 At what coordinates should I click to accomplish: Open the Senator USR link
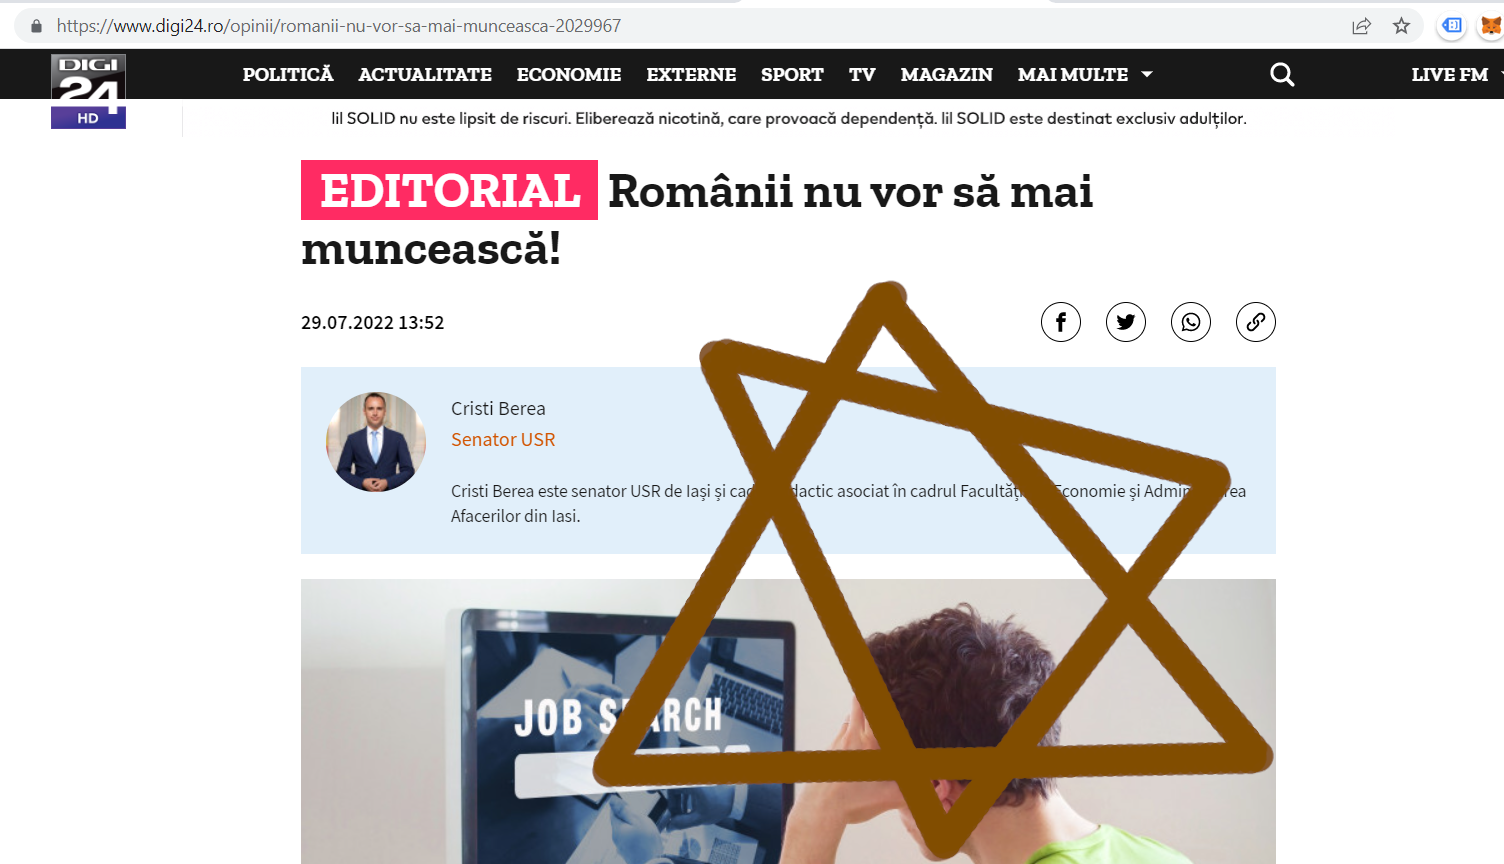coord(503,439)
